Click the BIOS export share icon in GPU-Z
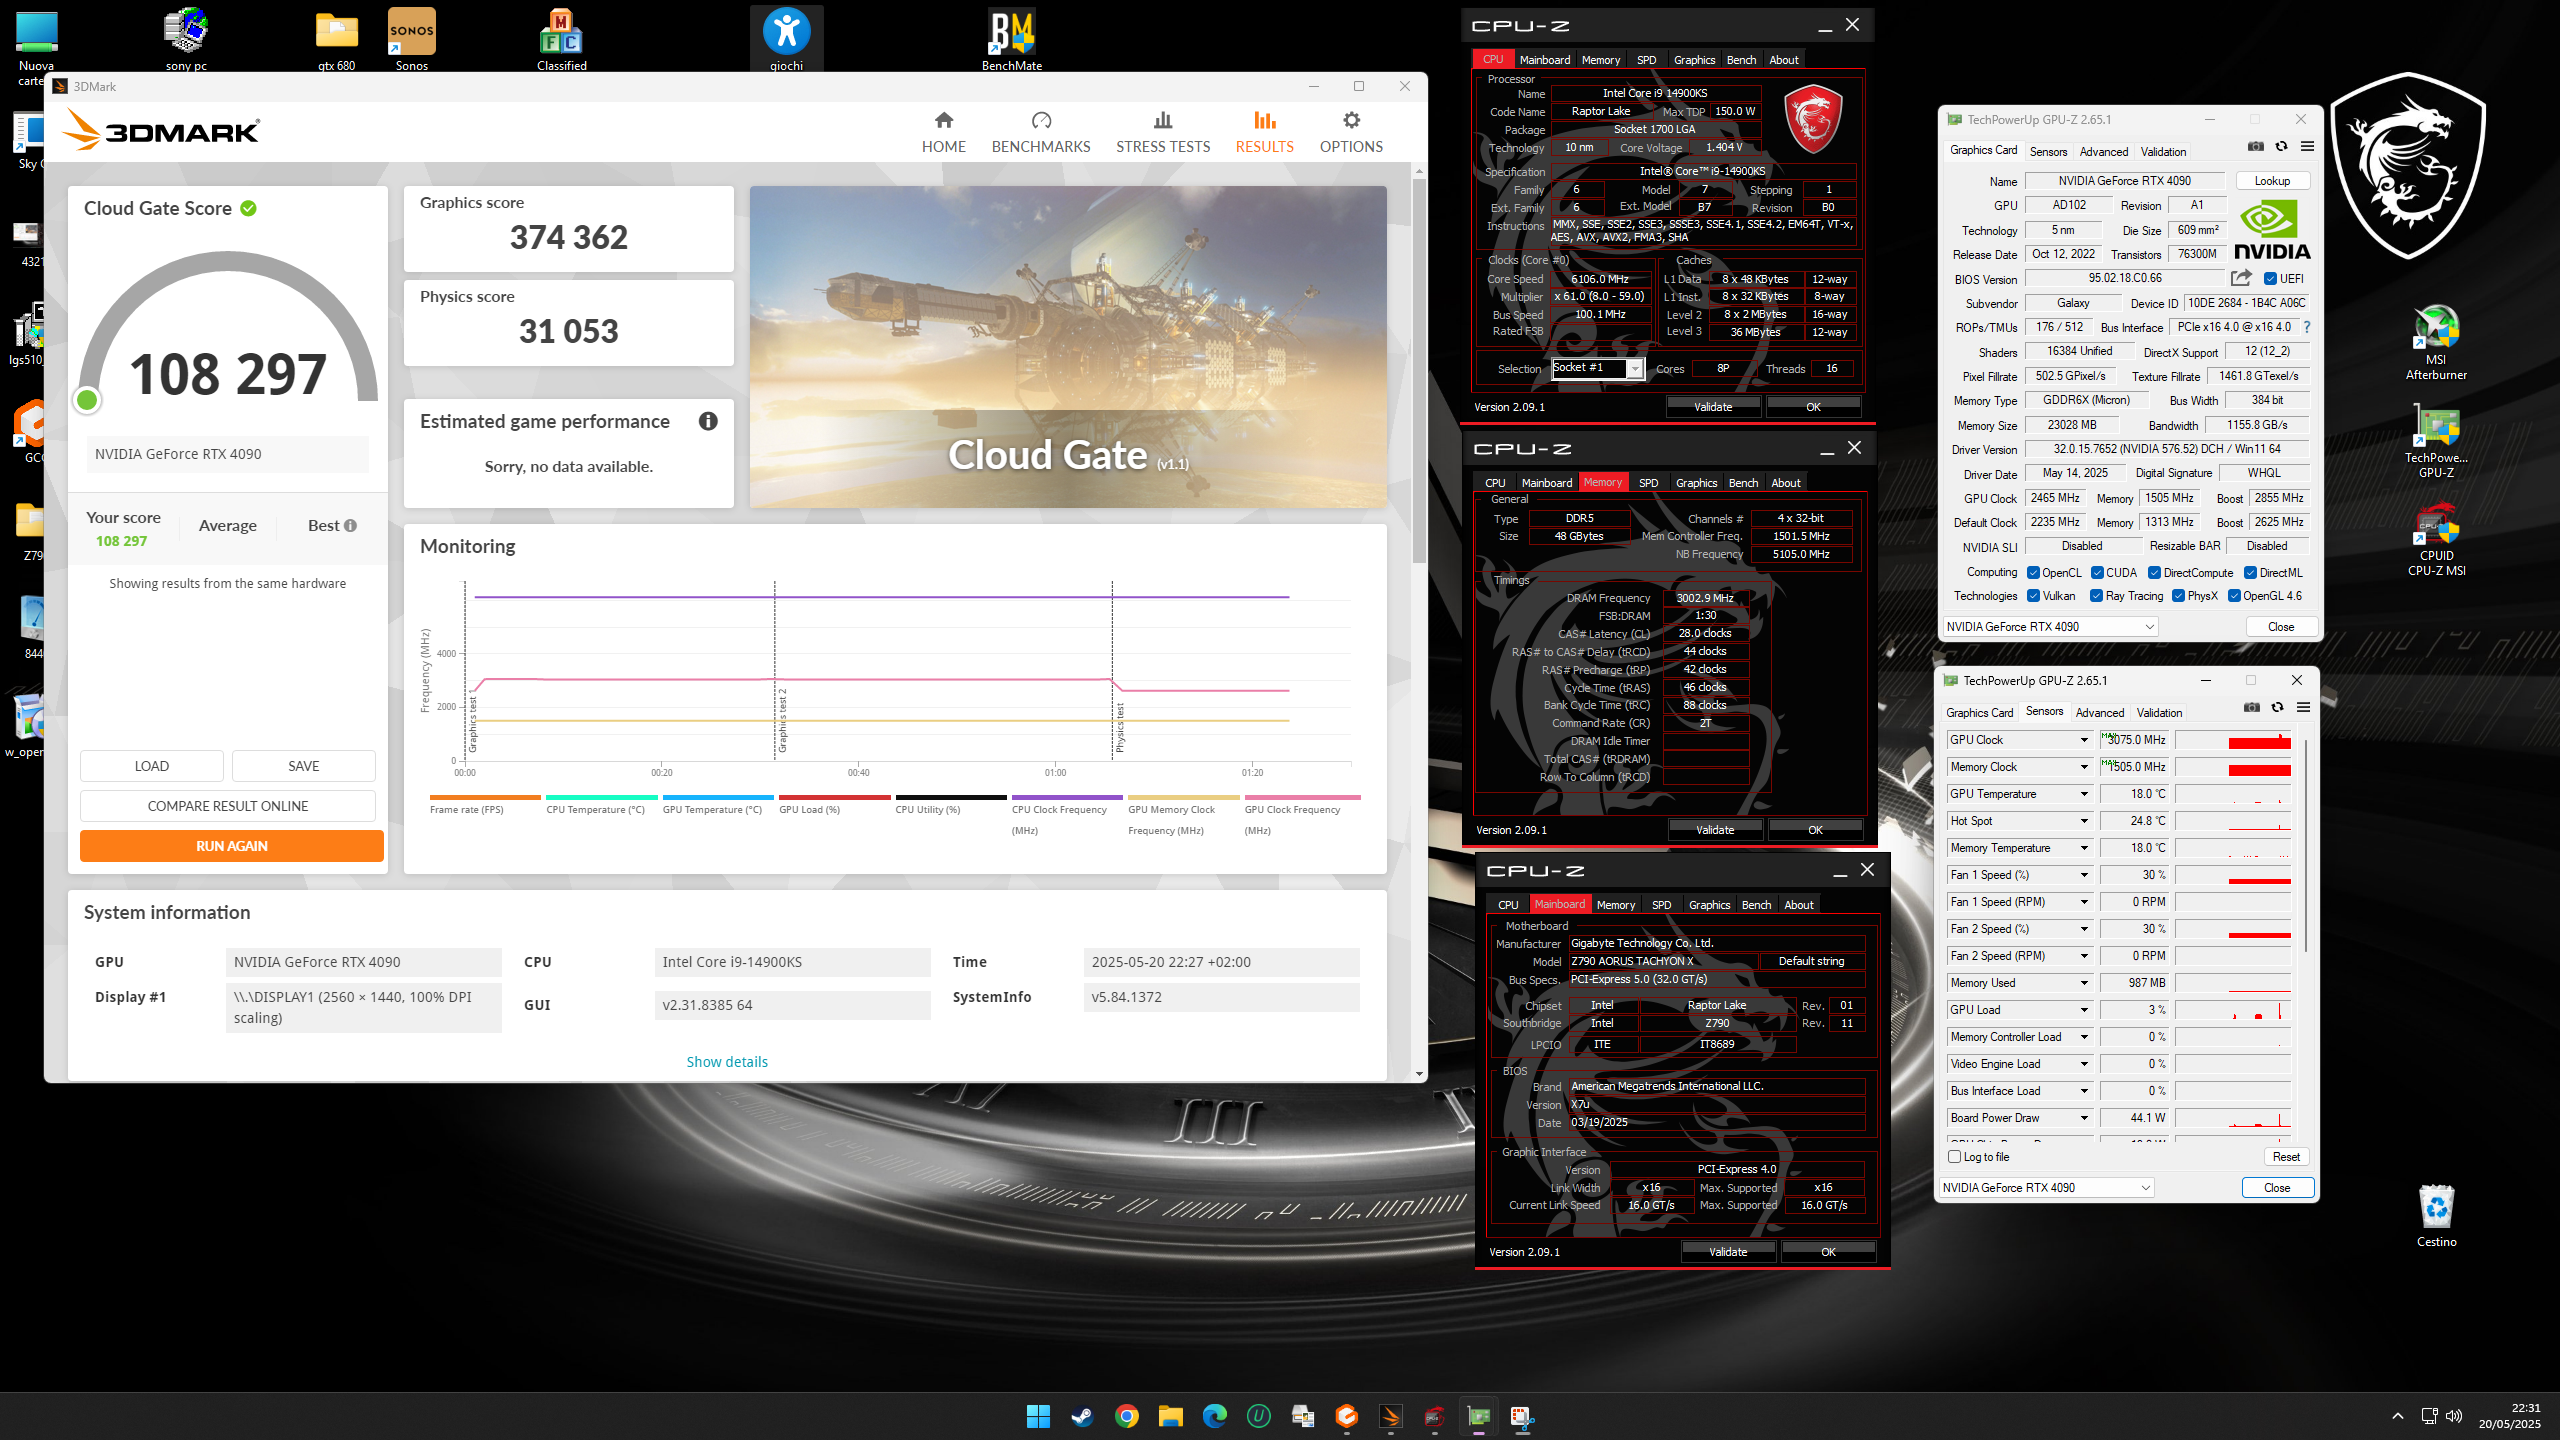Viewport: 2560px width, 1440px height. (x=2241, y=278)
